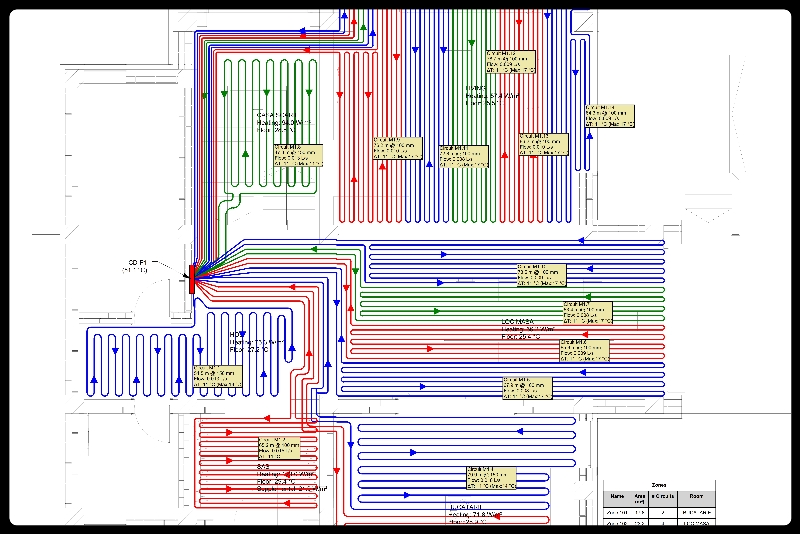
Task: Click yellow circuit tag on right-side horizontal red loops
Action: click(x=585, y=351)
